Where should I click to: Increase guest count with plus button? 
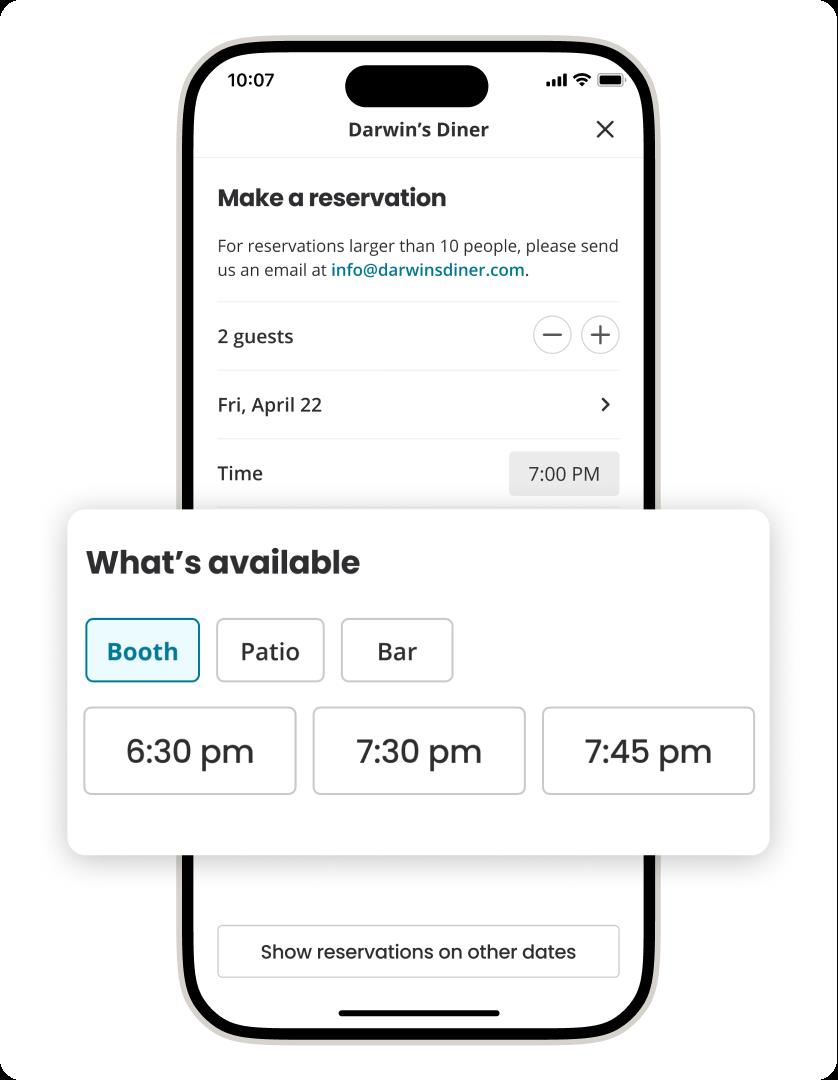click(600, 335)
